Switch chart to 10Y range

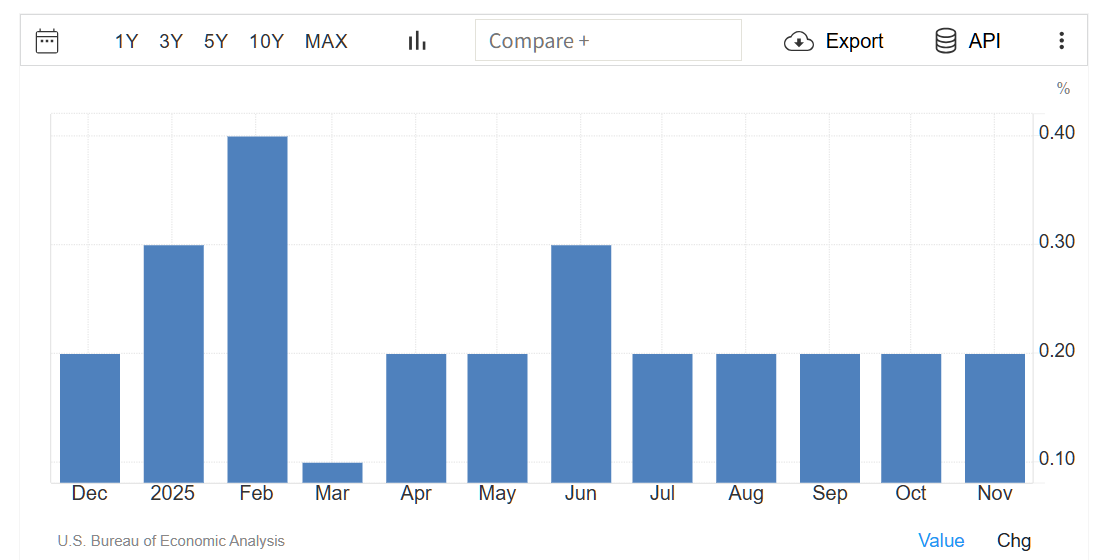(267, 41)
